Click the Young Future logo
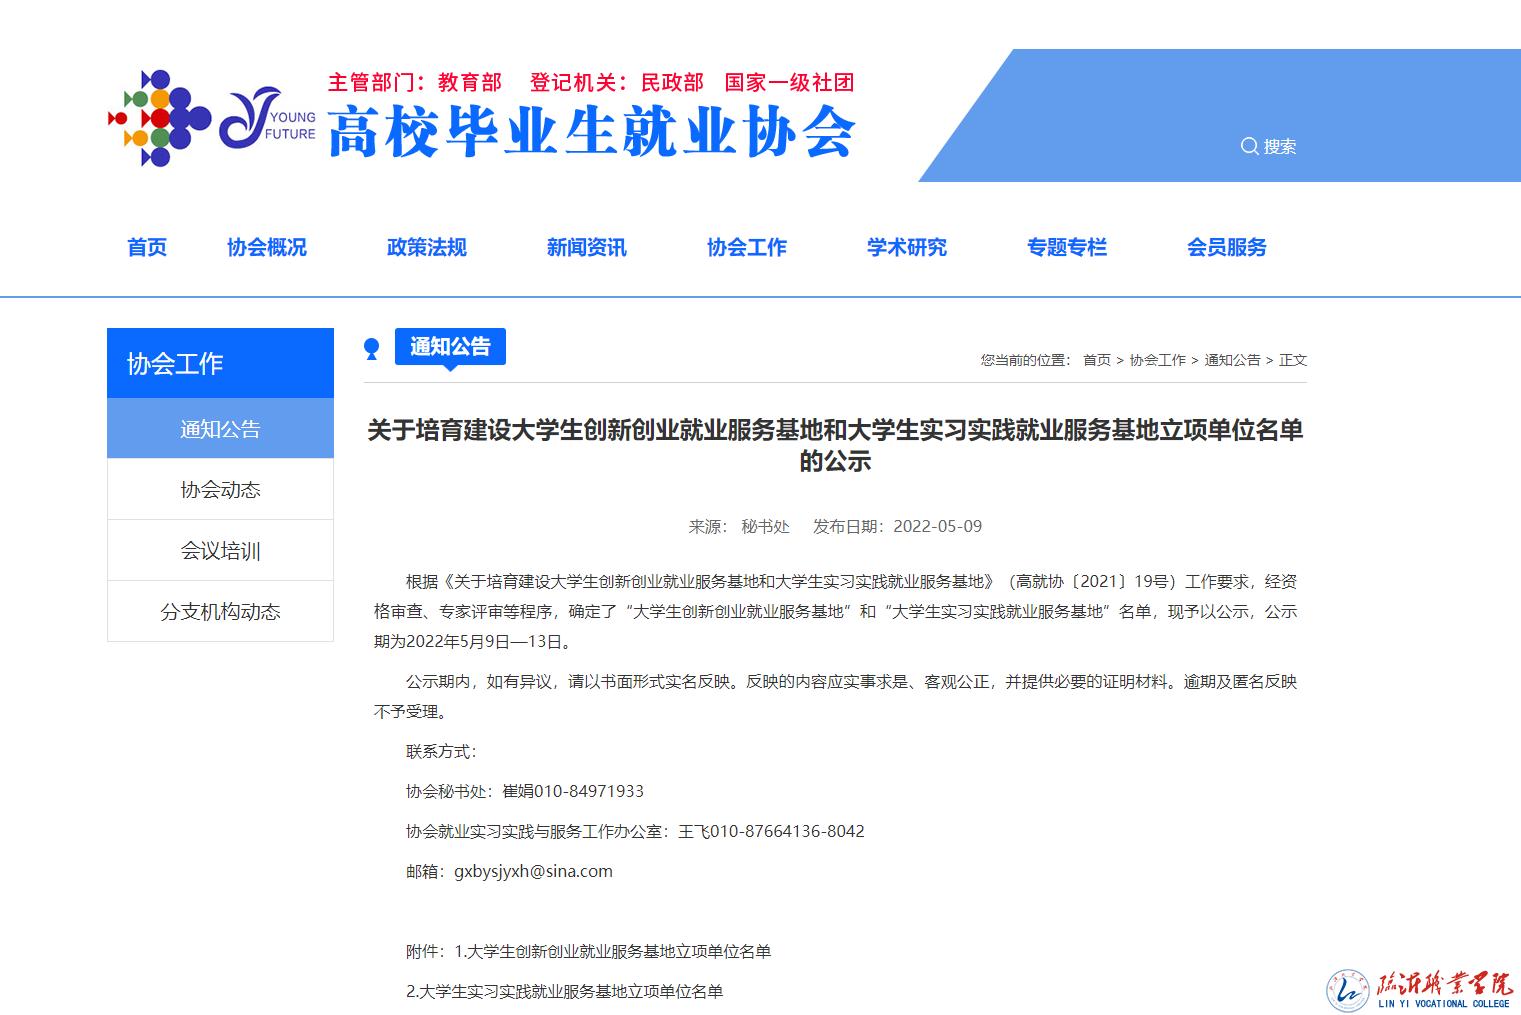 click(267, 120)
